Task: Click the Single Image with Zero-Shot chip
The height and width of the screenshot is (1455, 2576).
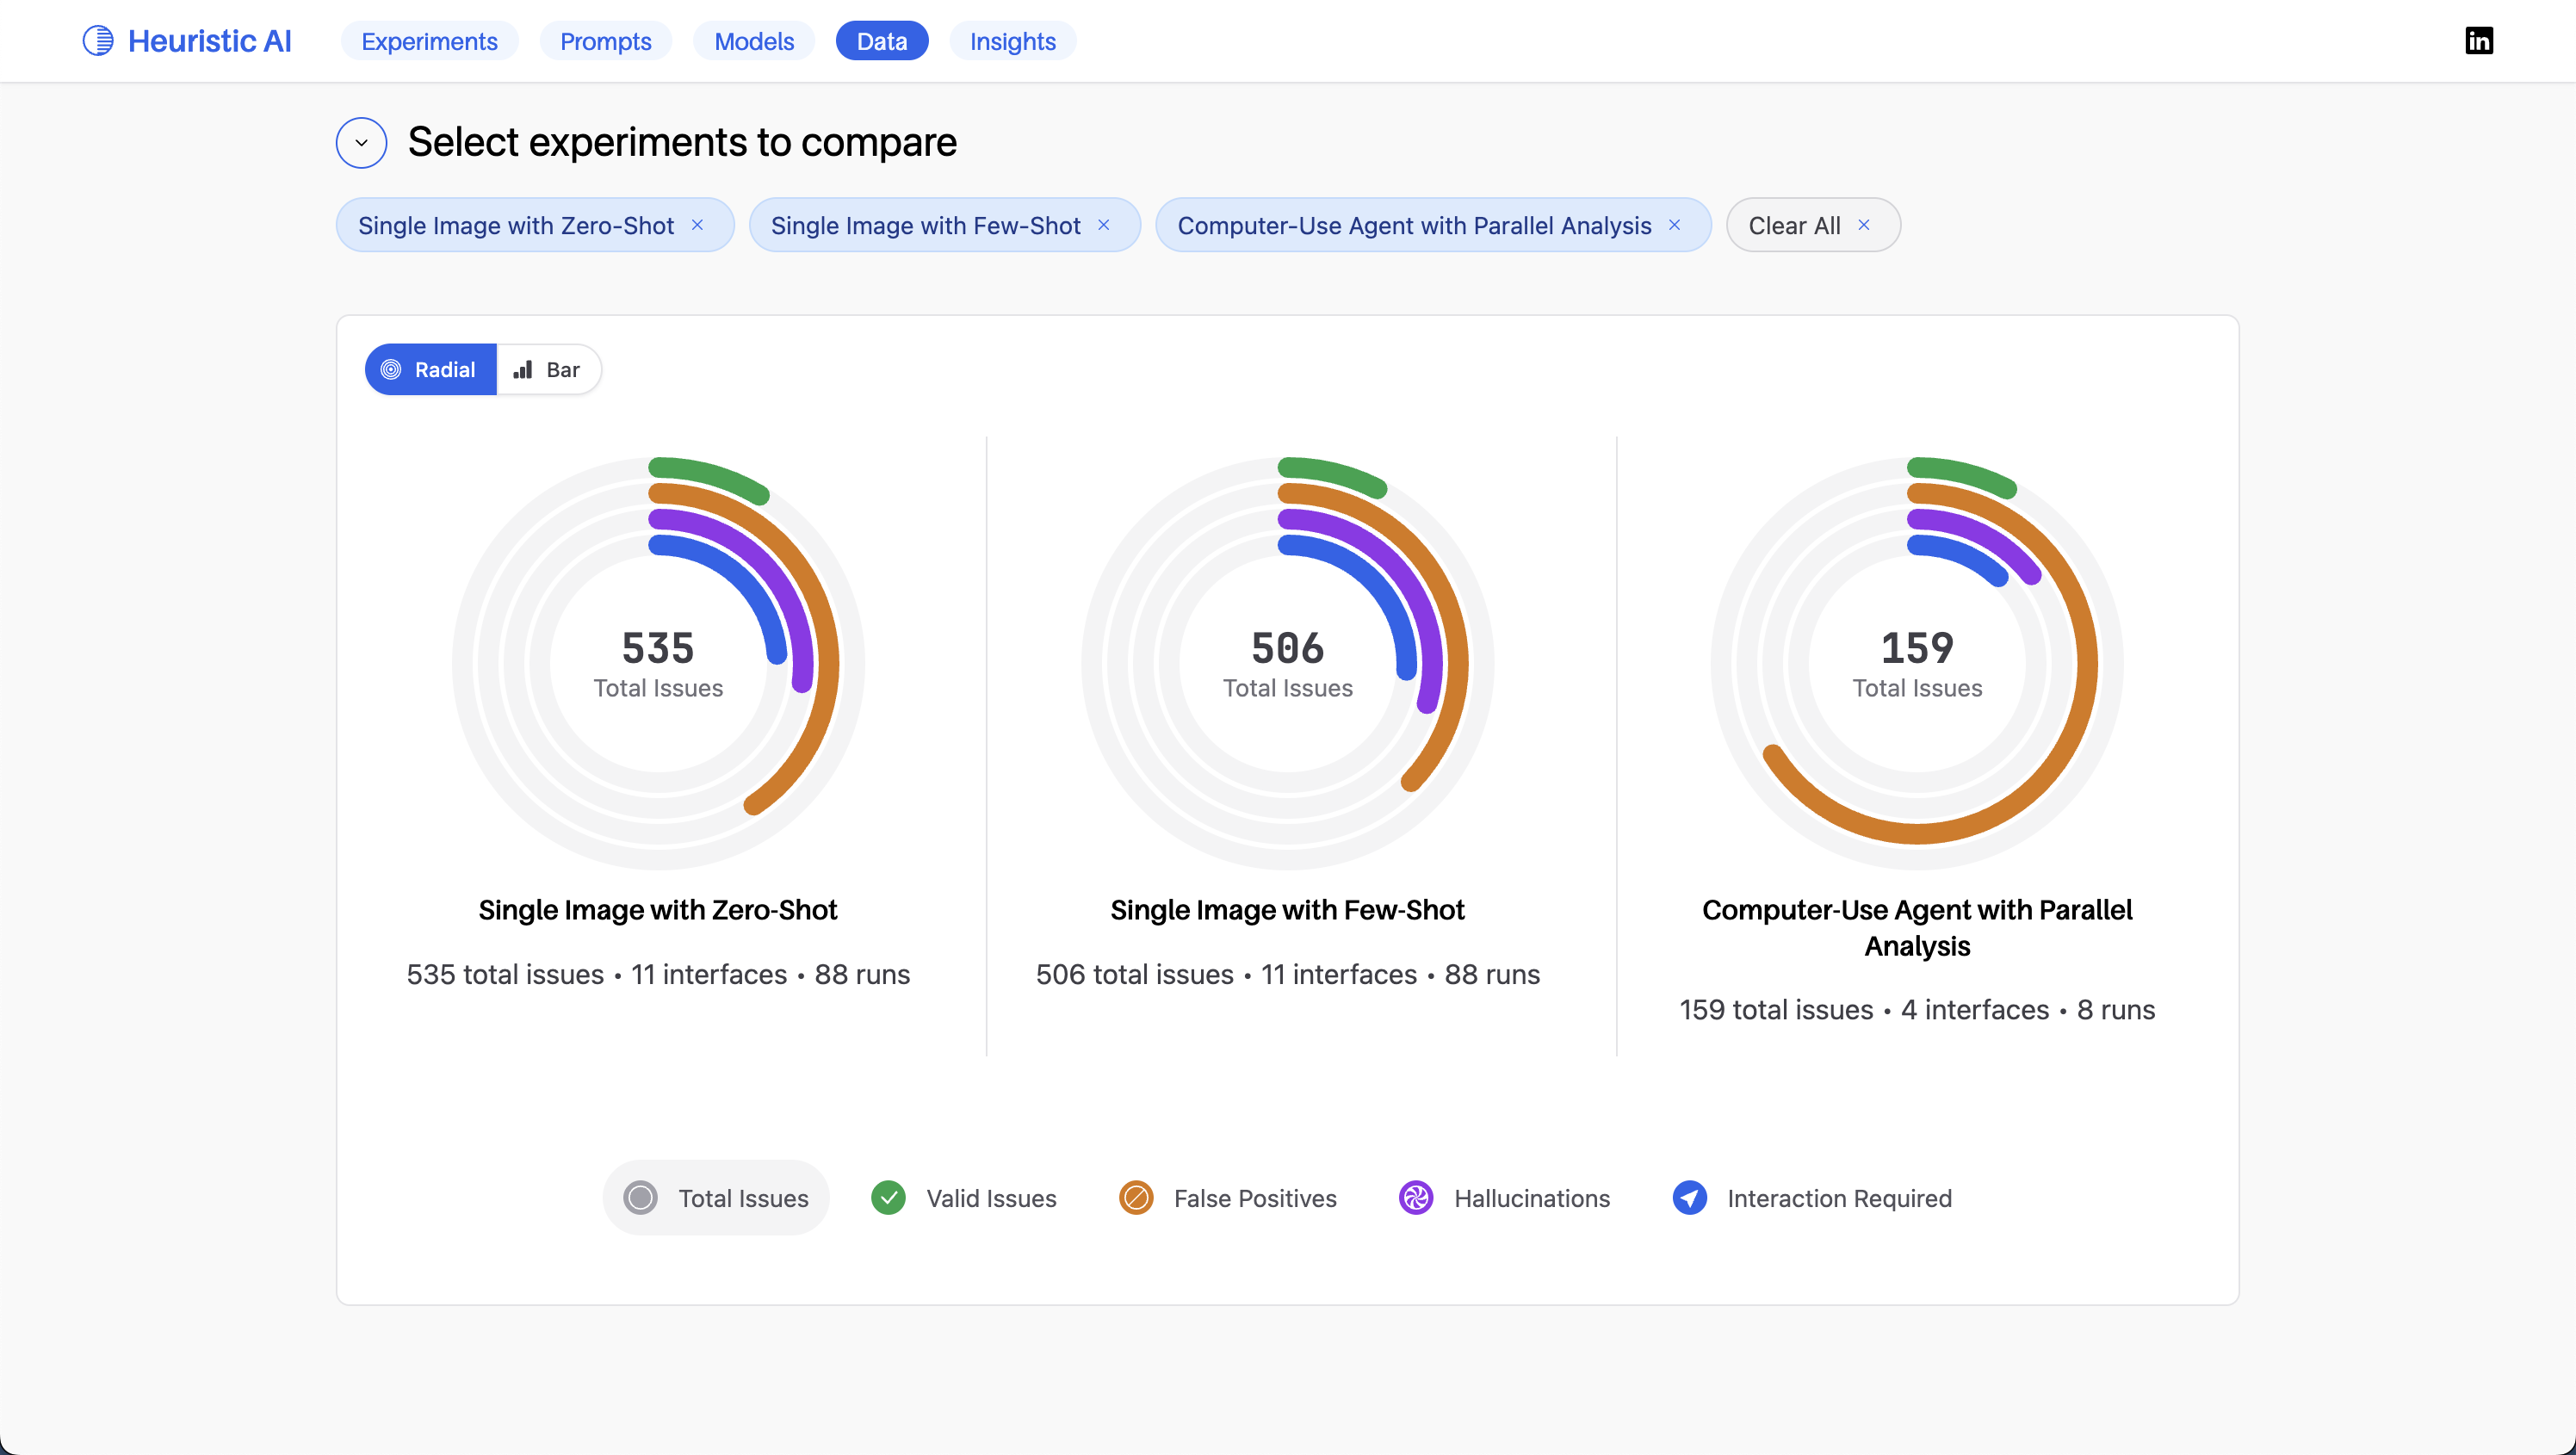Action: 535,225
